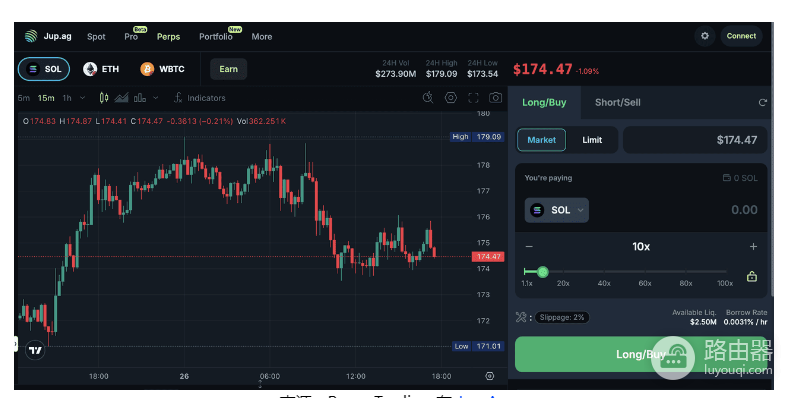The width and height of the screenshot is (791, 398).
Task: Open the Pro beta page
Action: pyautogui.click(x=131, y=36)
